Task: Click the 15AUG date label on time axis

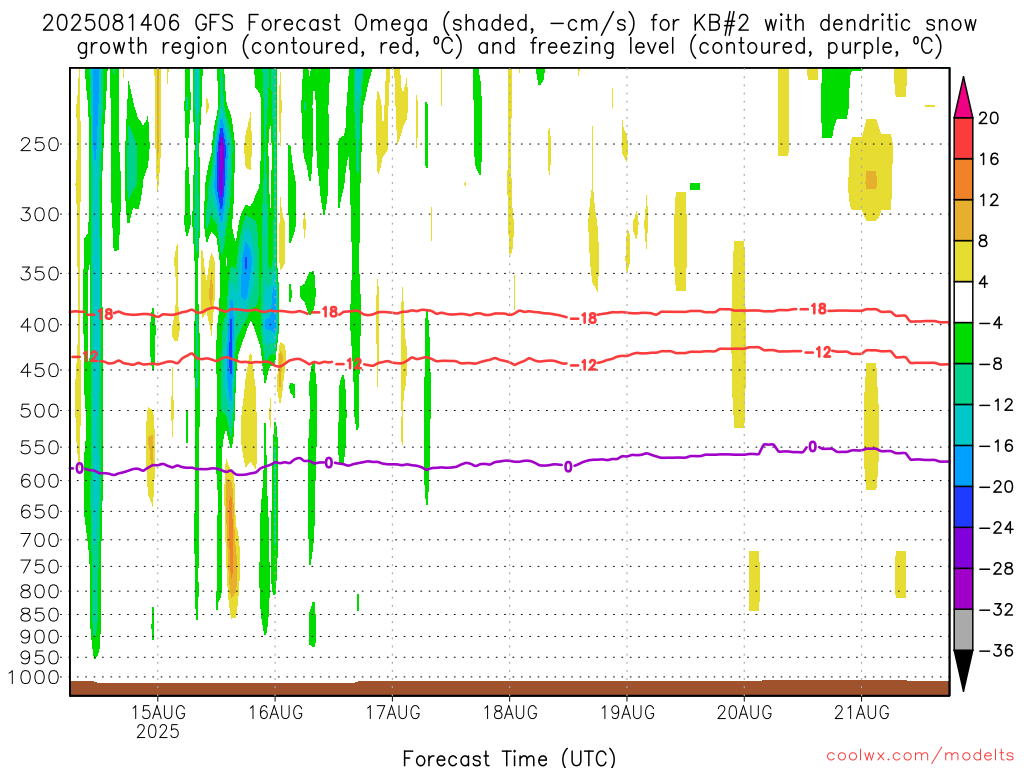Action: [158, 712]
